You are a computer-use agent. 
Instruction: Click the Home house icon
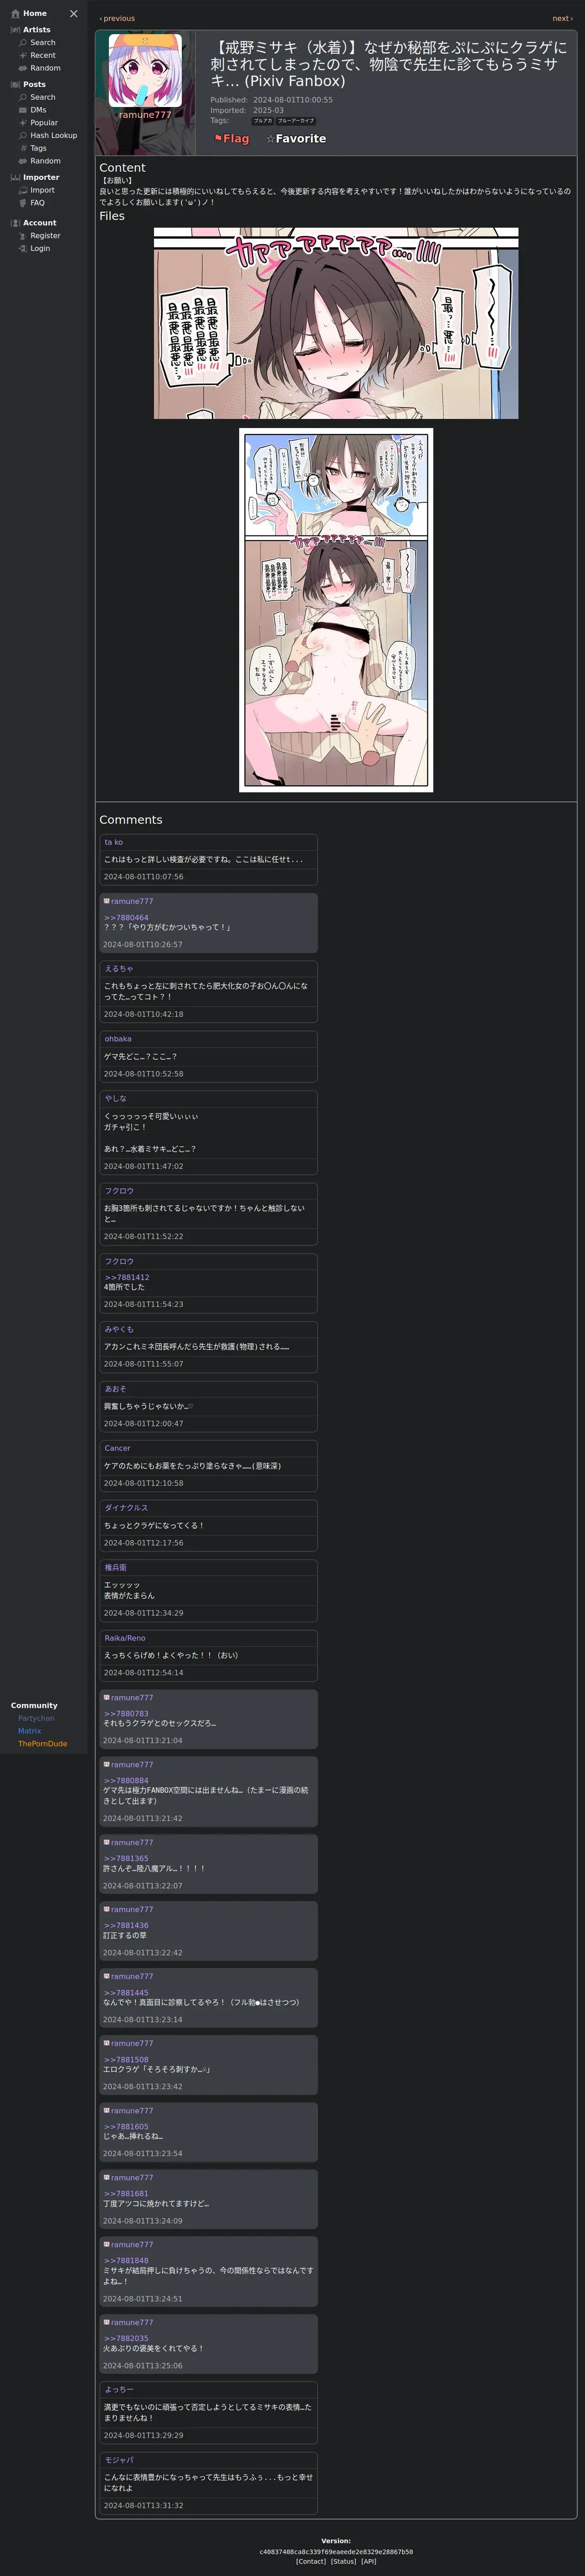pos(15,14)
